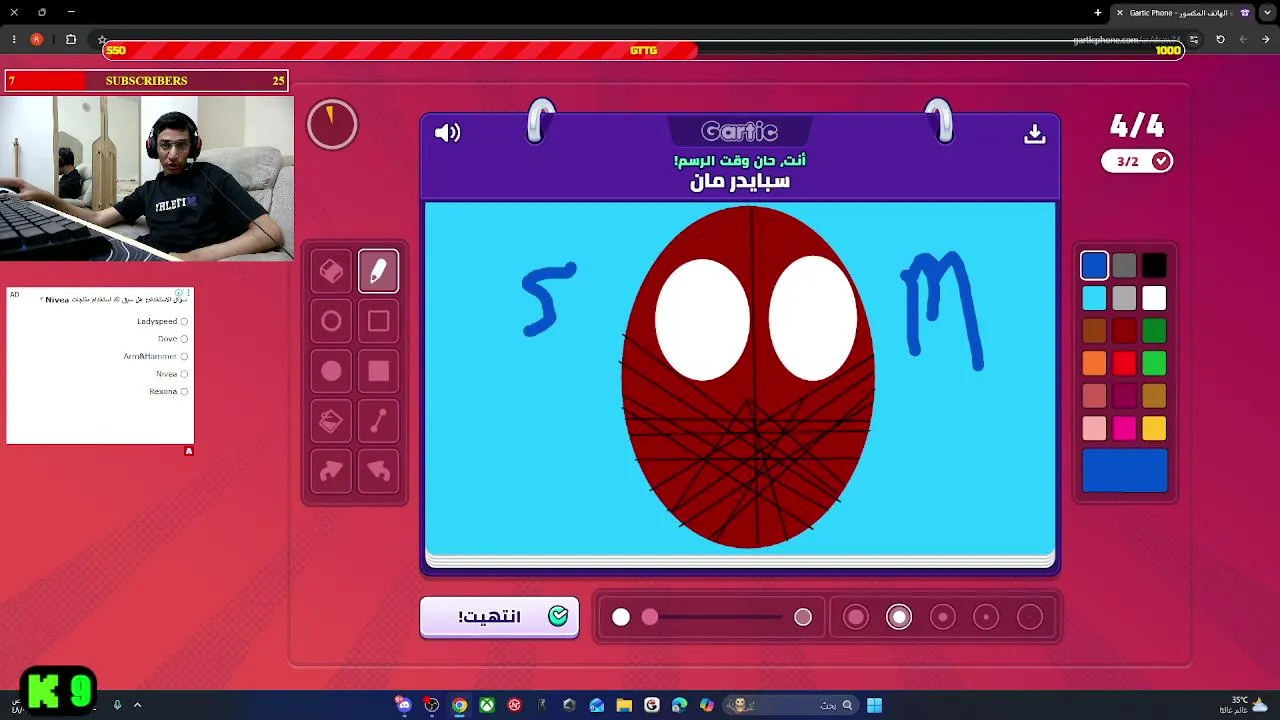
Task: Open the Chrome three-dot menu
Action: point(14,39)
